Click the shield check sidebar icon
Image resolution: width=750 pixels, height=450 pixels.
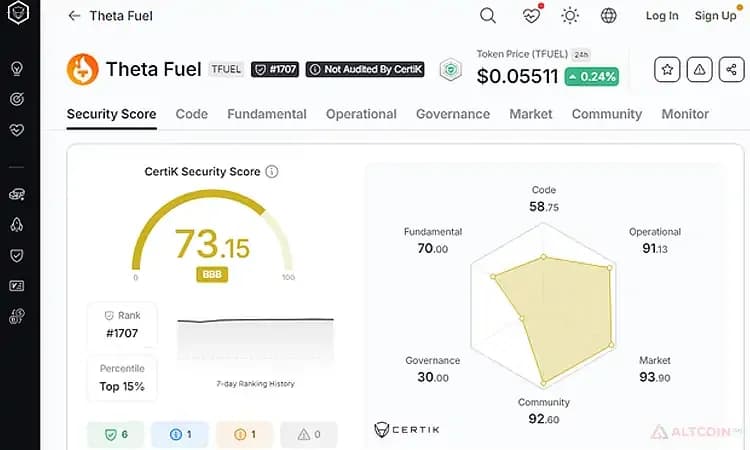point(17,255)
